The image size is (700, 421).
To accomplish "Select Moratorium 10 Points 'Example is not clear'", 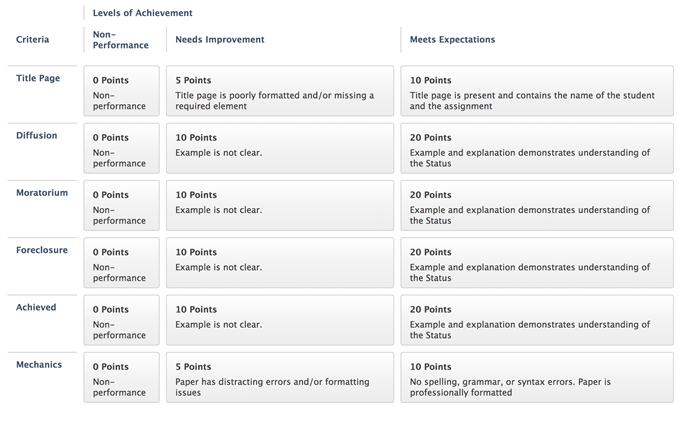I will click(x=280, y=206).
